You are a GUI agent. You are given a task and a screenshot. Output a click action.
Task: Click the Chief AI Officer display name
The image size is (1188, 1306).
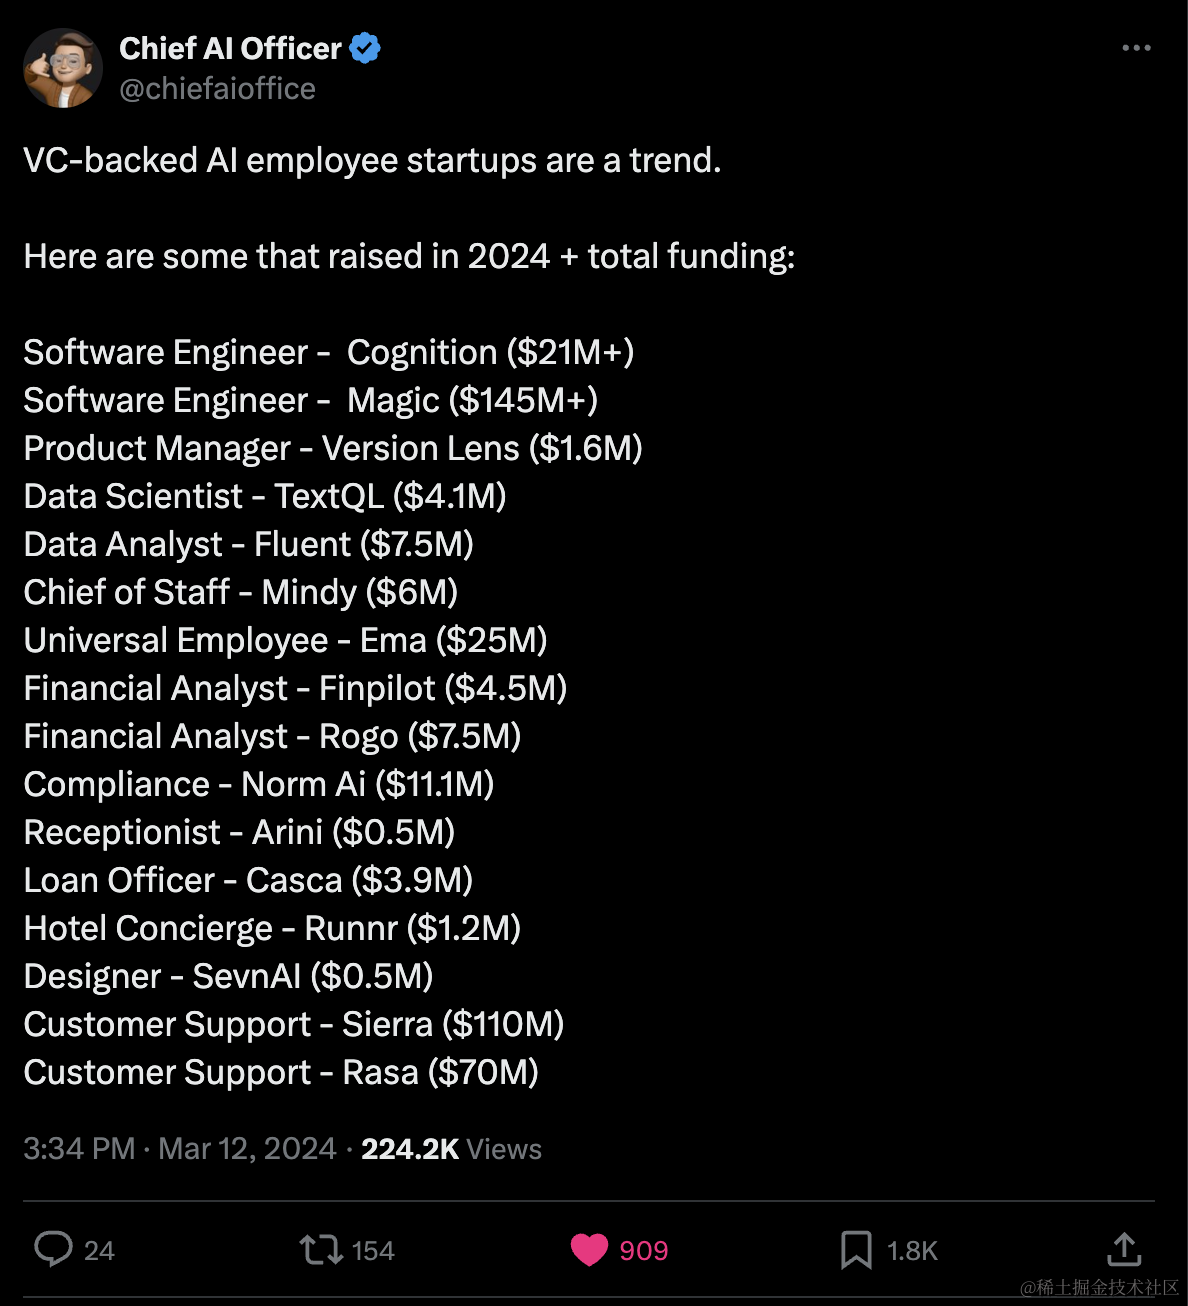click(x=230, y=48)
